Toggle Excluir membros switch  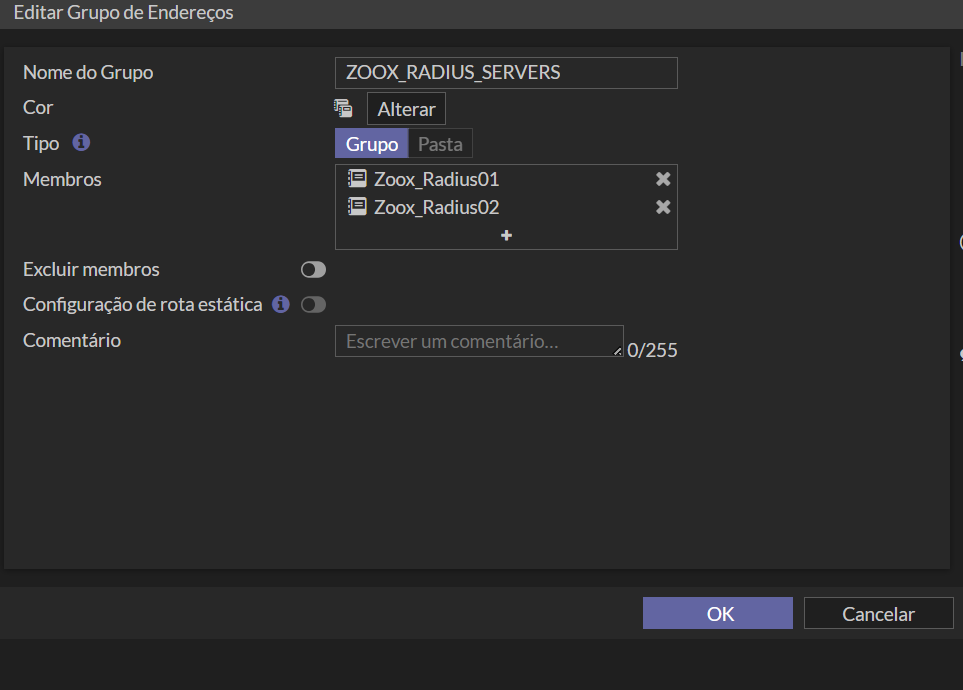pos(313,270)
